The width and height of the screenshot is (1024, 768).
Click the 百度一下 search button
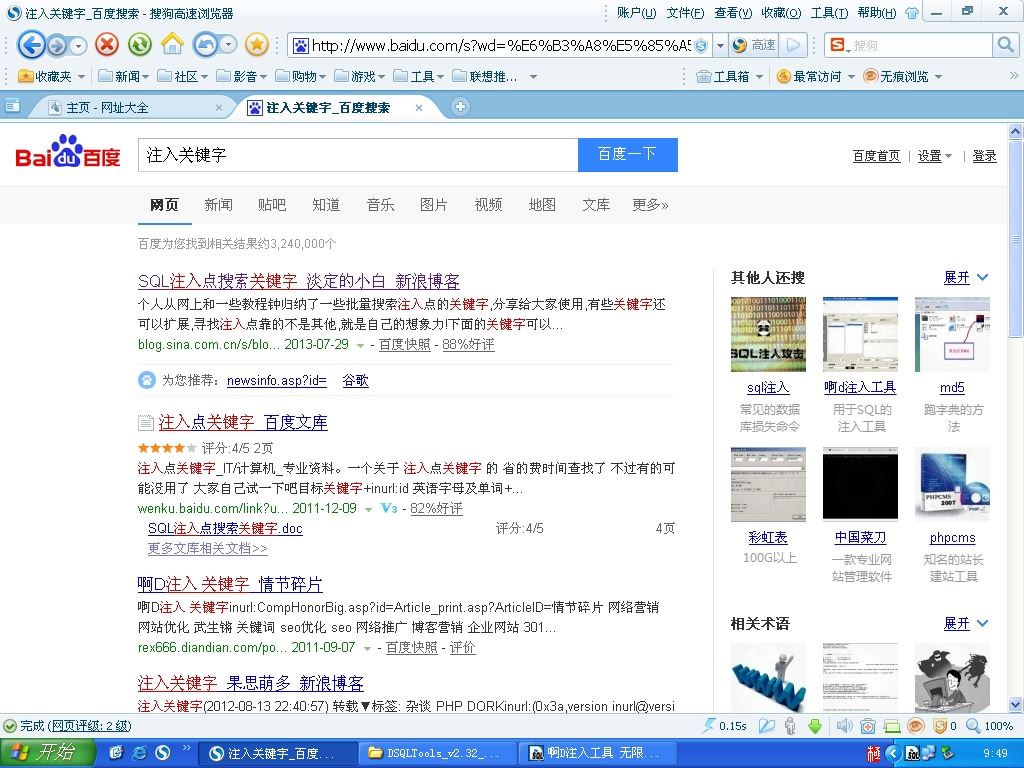[x=628, y=155]
